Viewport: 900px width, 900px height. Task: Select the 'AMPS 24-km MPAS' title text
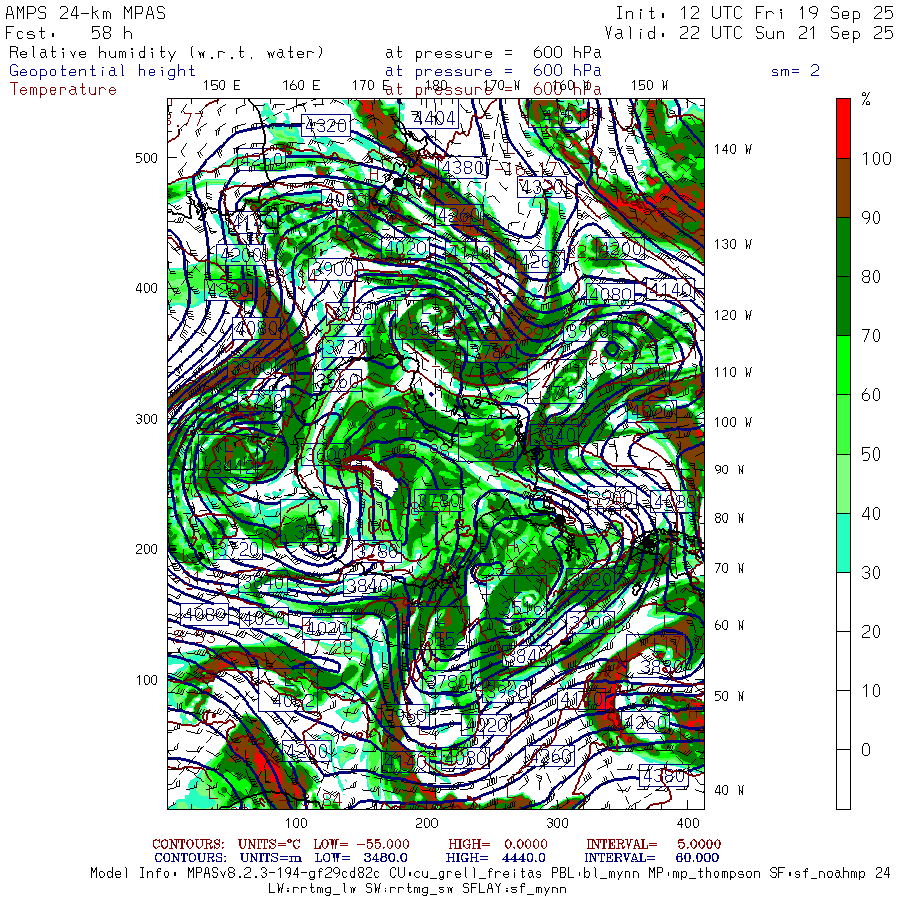pyautogui.click(x=86, y=13)
